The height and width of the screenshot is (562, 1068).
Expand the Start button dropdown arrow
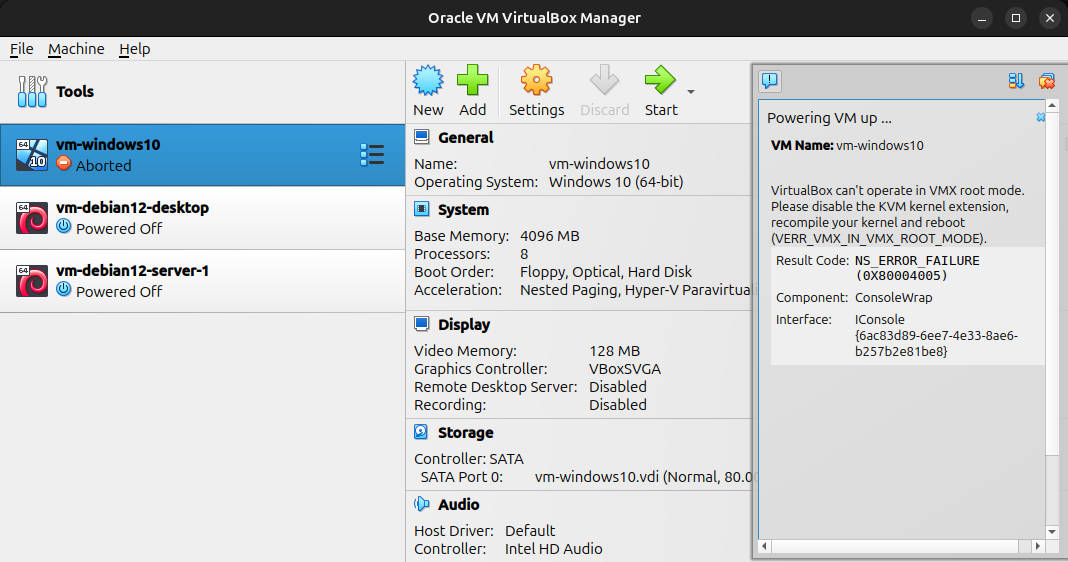click(690, 92)
